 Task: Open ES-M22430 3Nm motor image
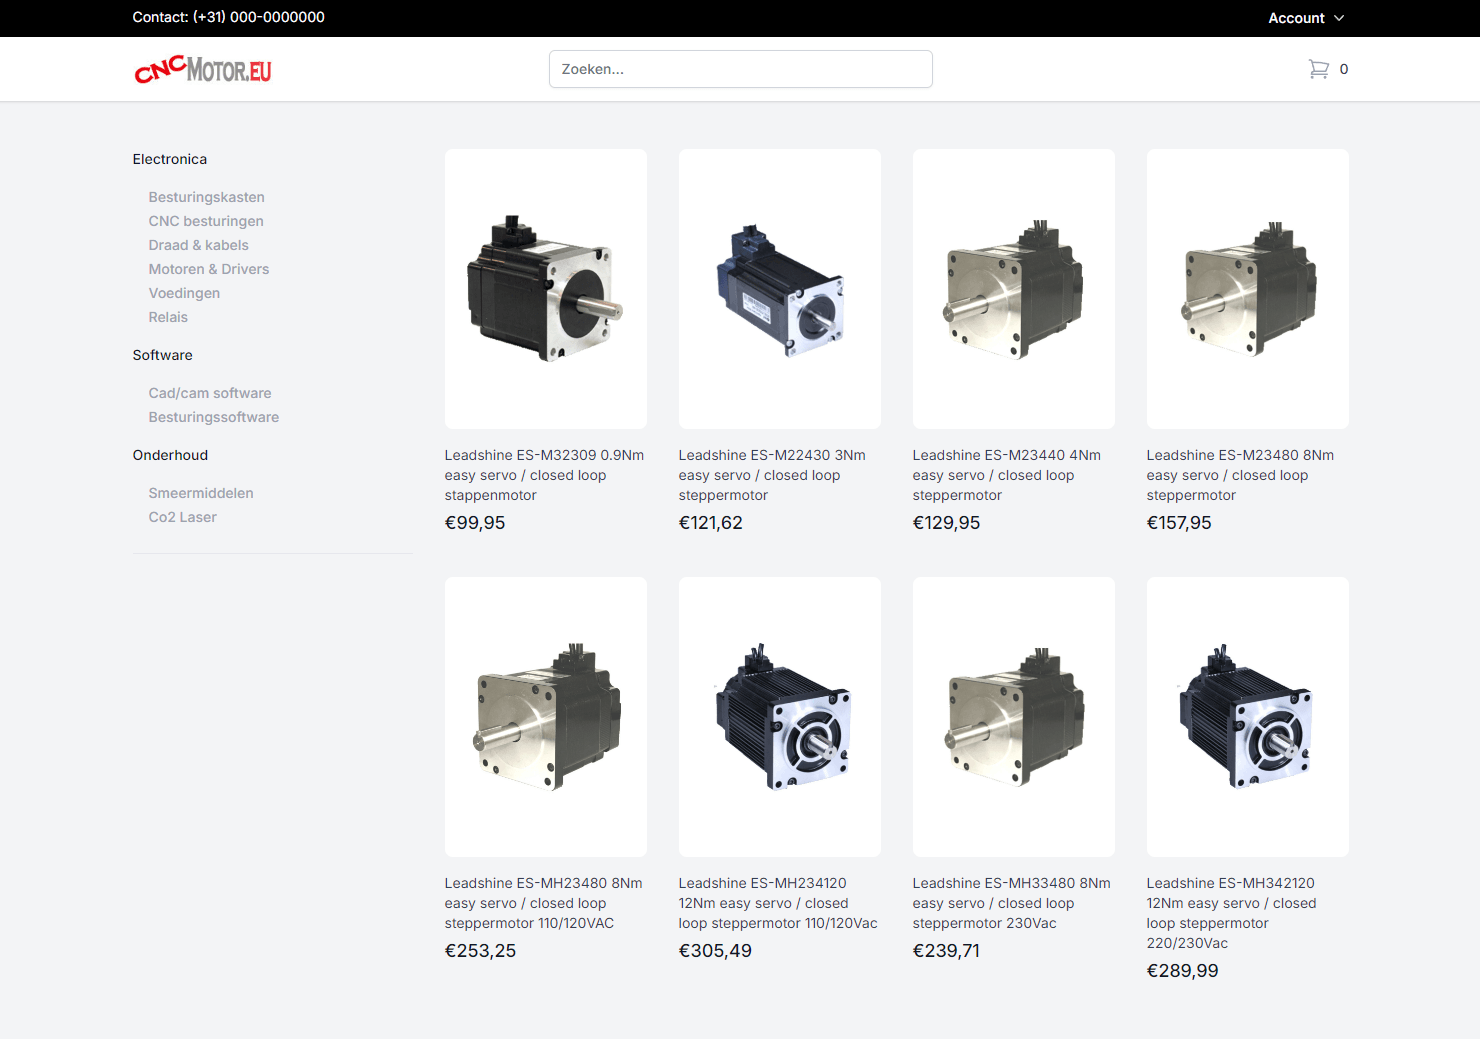click(x=780, y=289)
